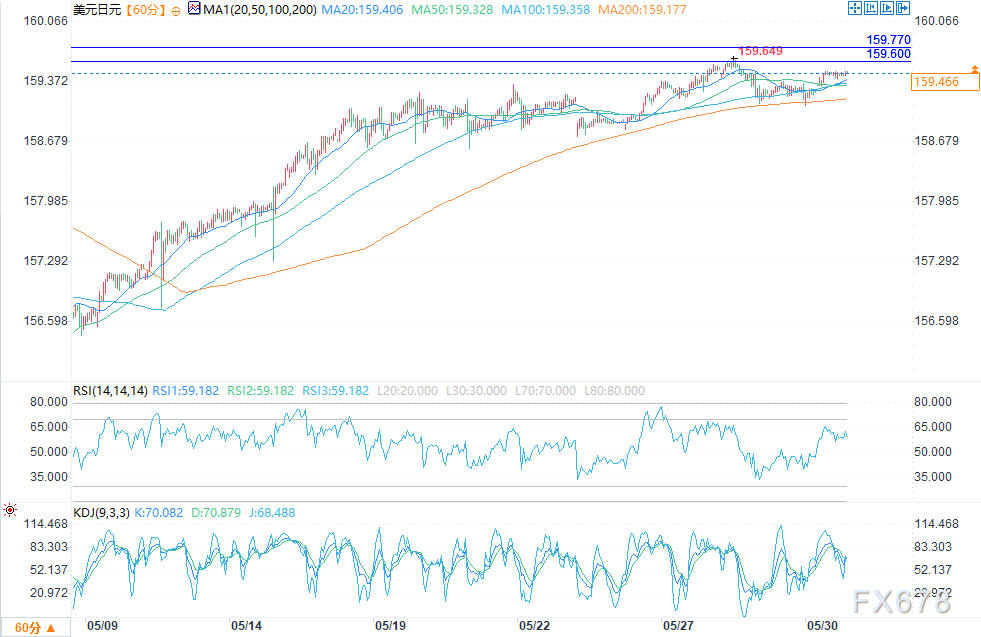Click the red sun icon beside KDJ
This screenshot has width=981, height=637.
[9, 510]
